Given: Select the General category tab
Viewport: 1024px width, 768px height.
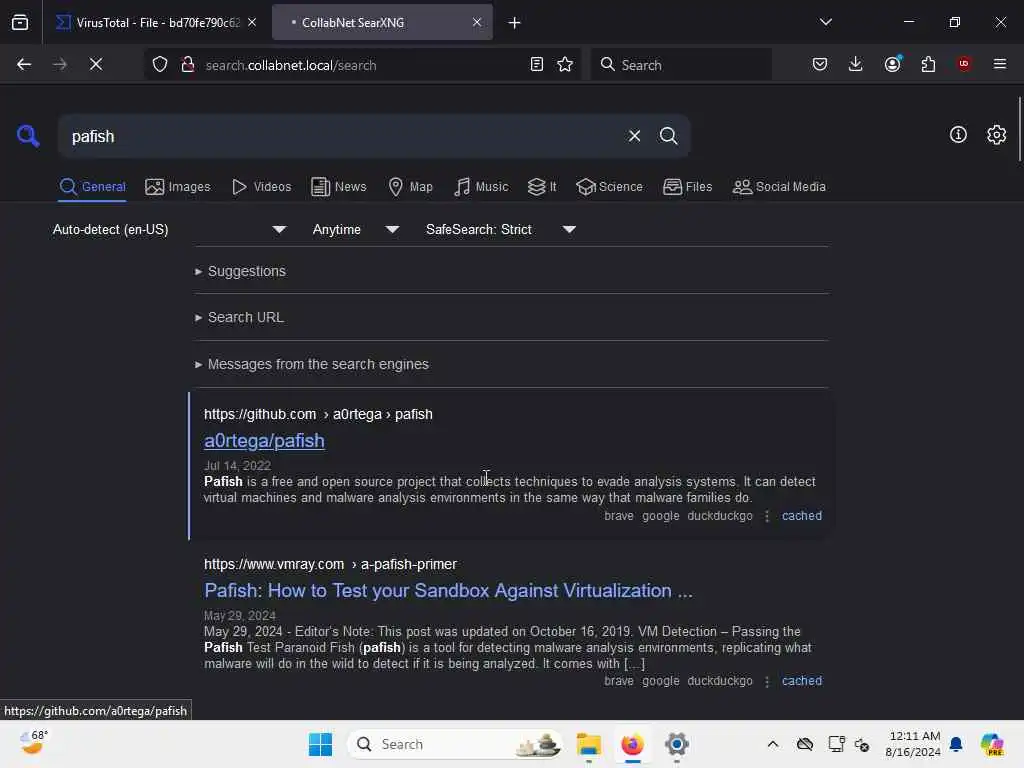Looking at the screenshot, I should (92, 187).
